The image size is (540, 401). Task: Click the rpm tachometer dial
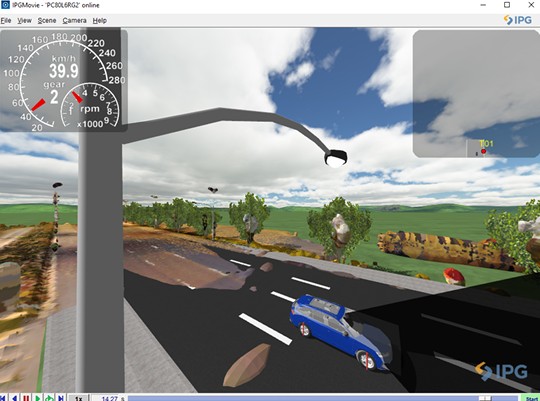(x=90, y=106)
